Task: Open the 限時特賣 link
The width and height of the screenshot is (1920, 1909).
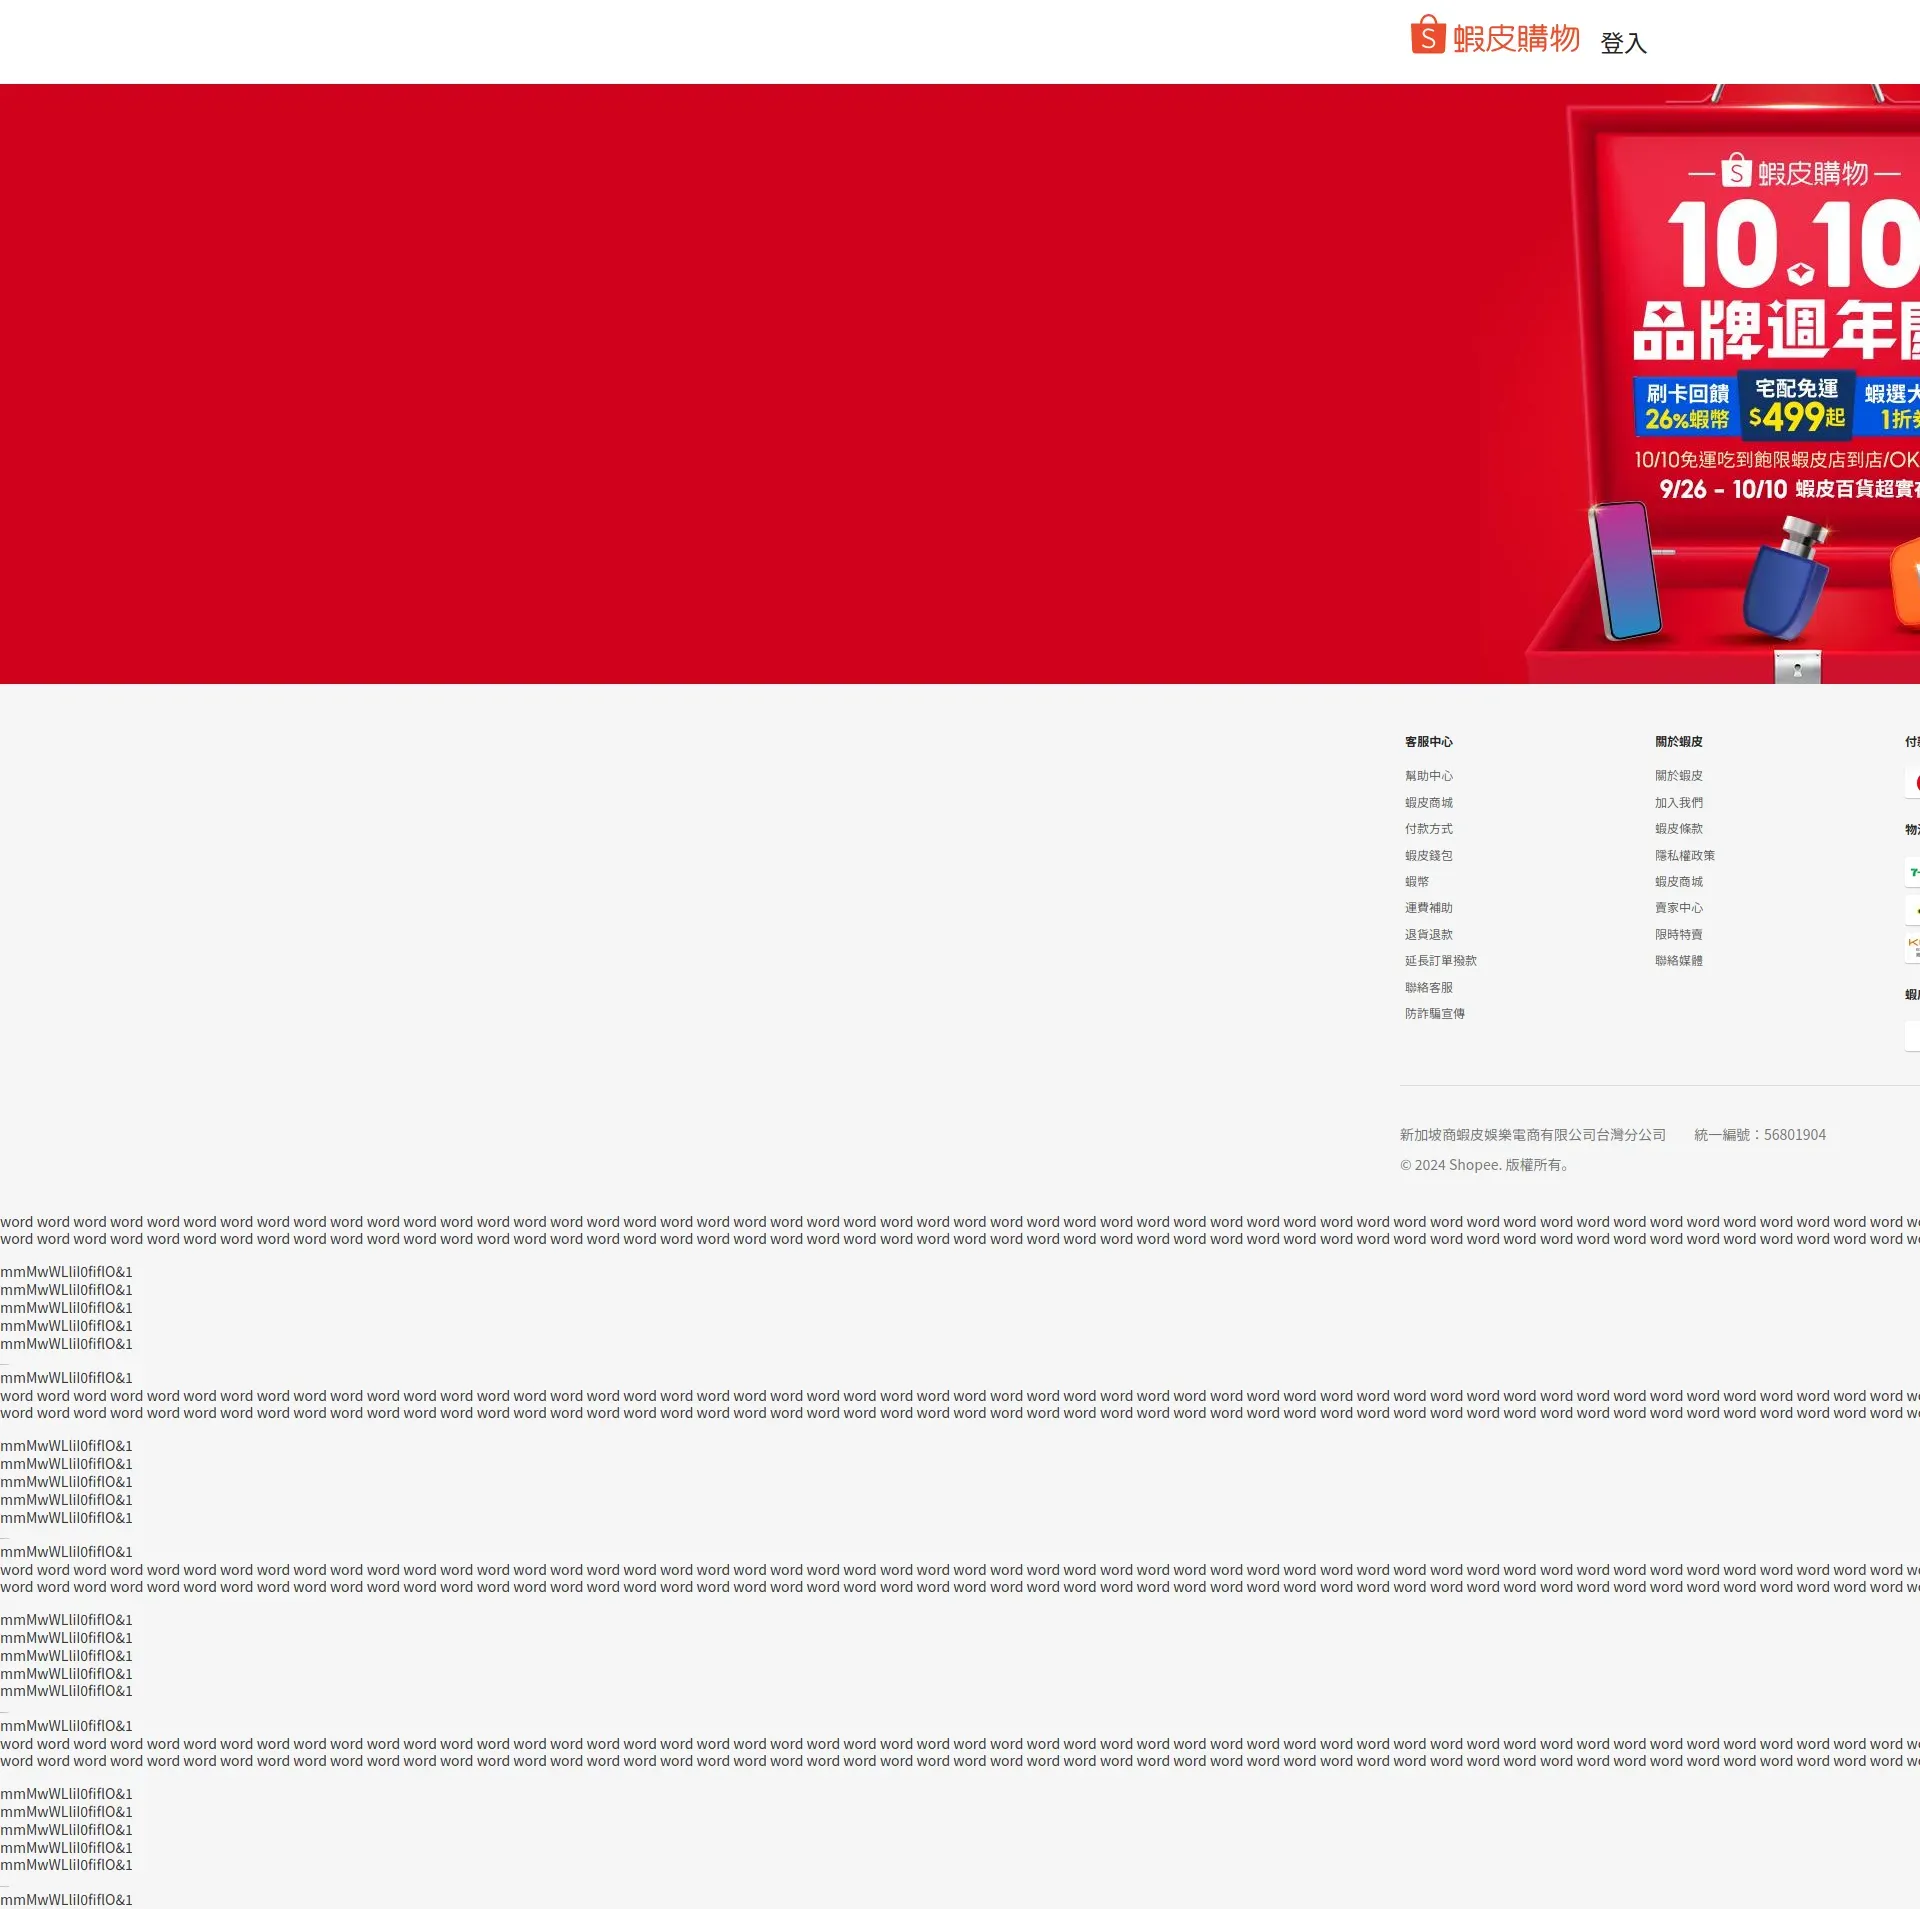Action: 1678,935
